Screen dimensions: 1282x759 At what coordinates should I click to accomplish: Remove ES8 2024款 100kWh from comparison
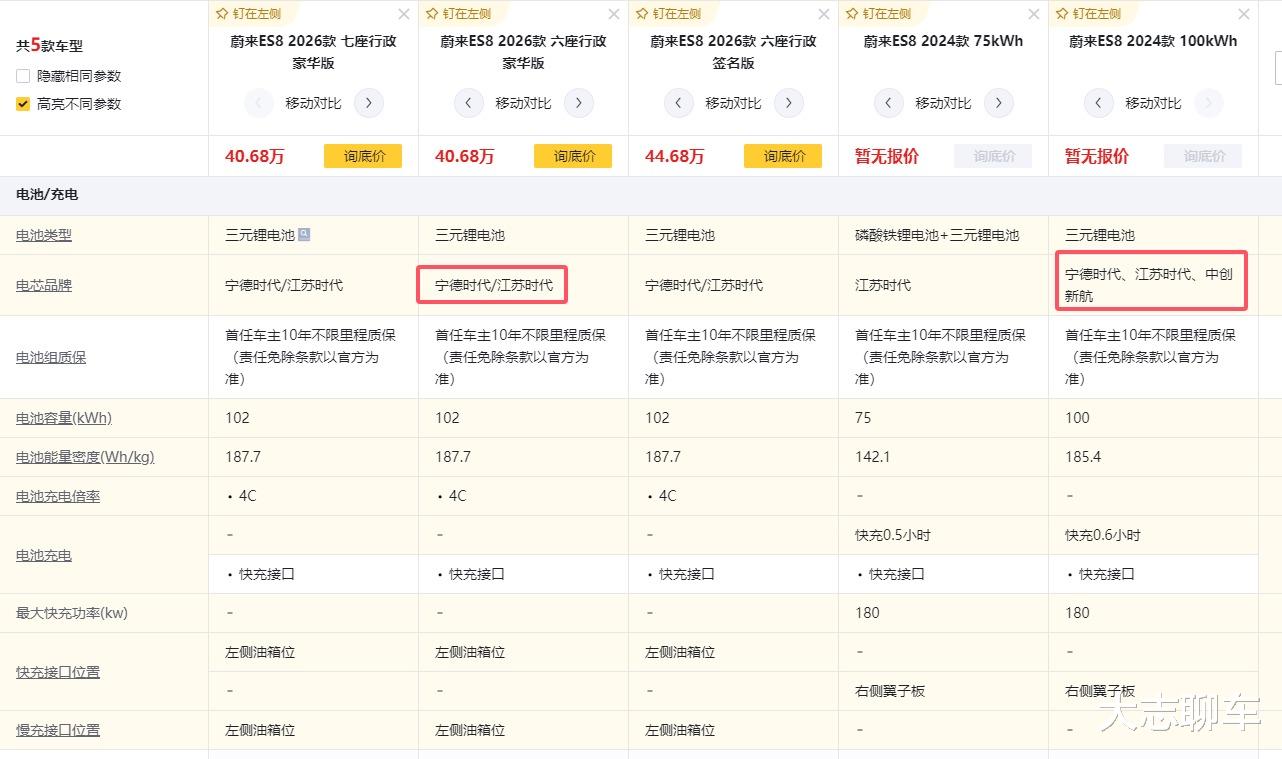[x=1244, y=14]
